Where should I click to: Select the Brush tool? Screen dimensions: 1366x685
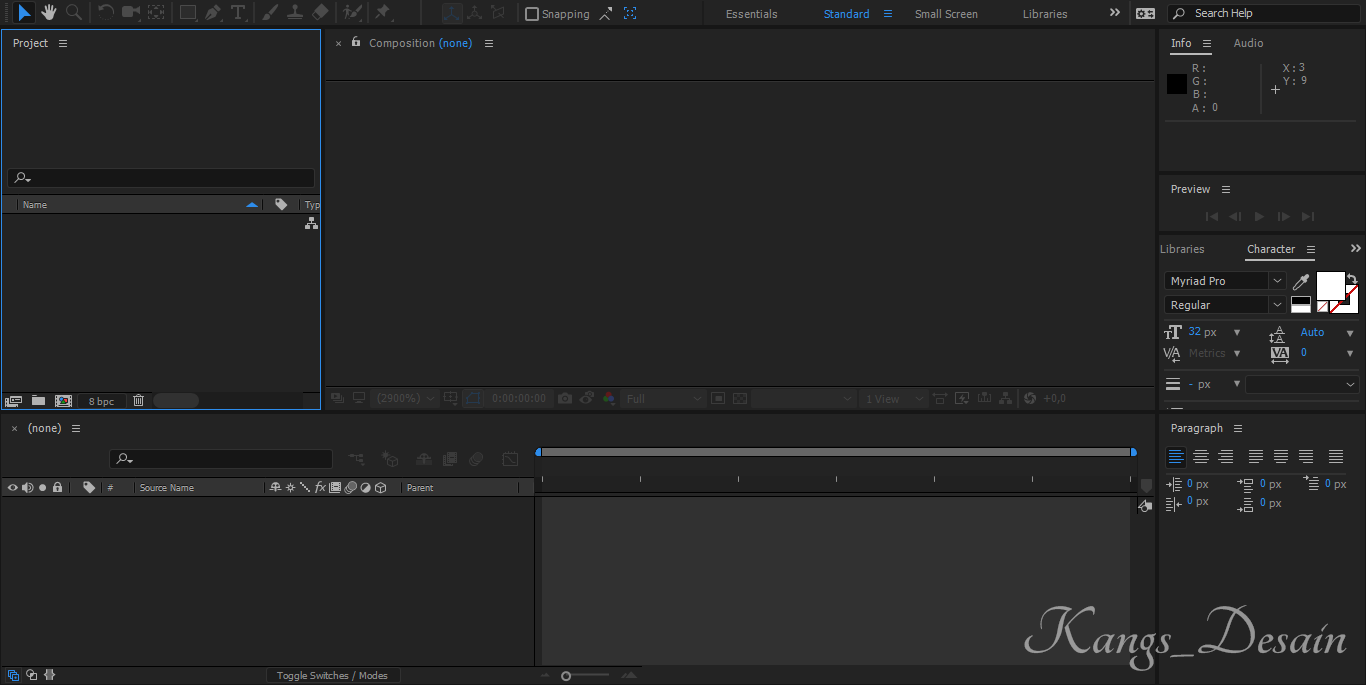tap(270, 13)
